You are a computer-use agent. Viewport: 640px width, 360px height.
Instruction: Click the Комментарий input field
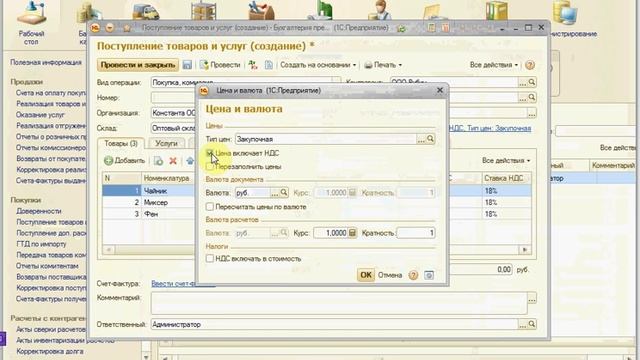339,304
